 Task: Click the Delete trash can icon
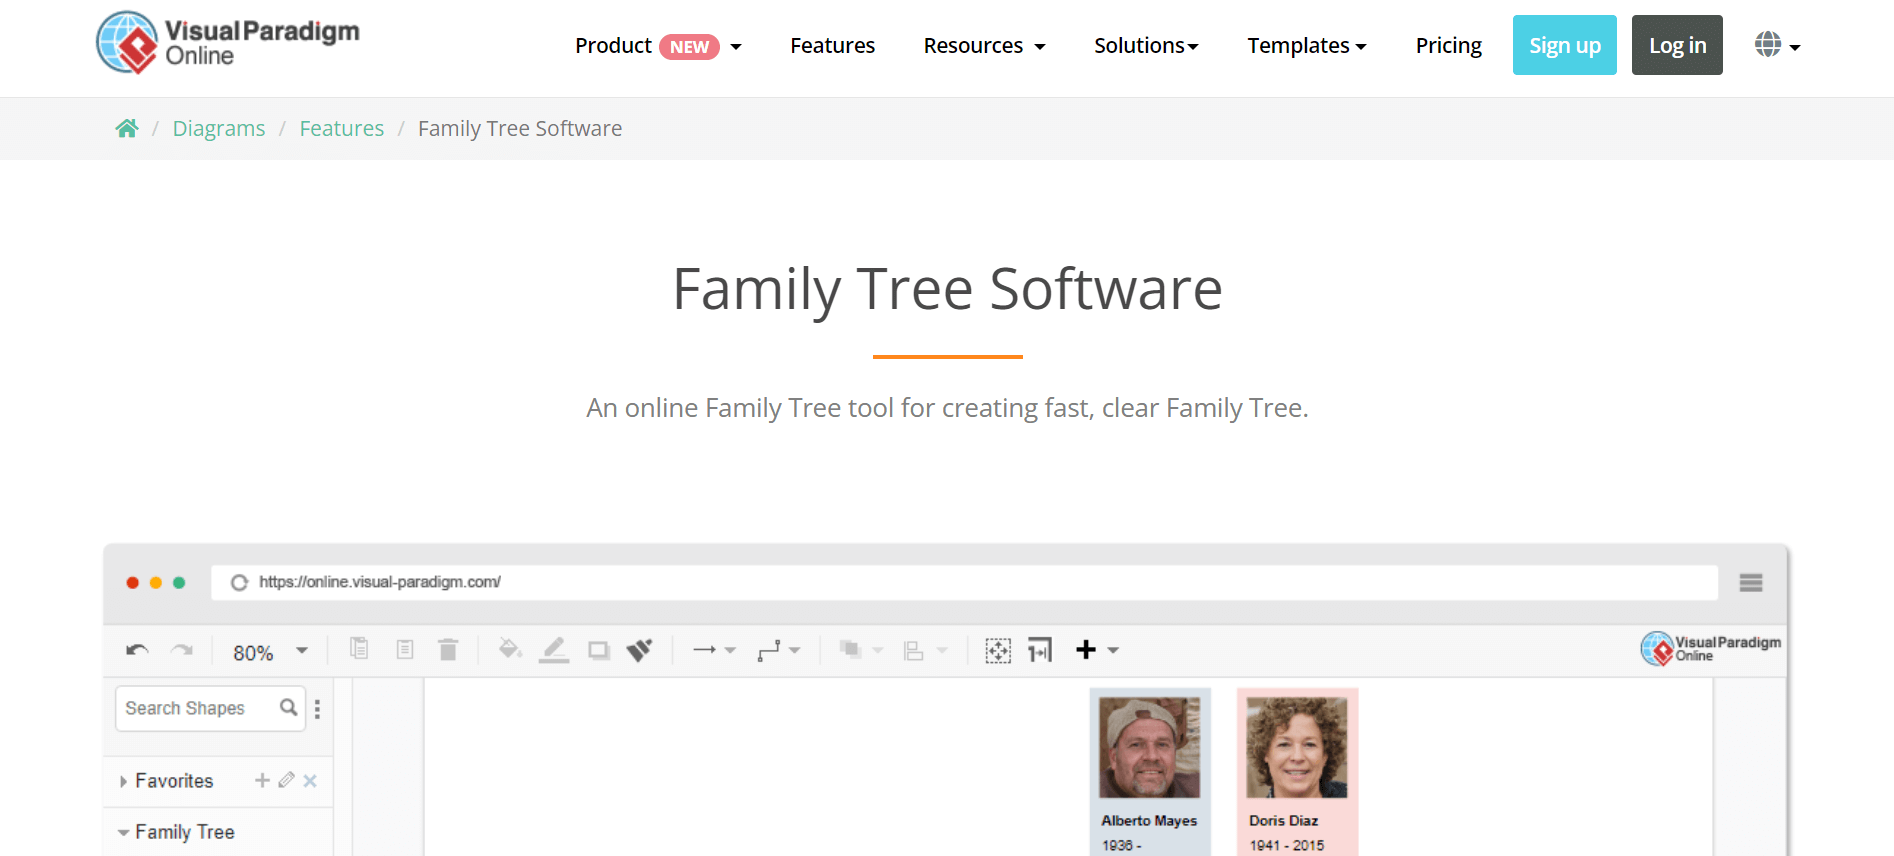tap(448, 650)
